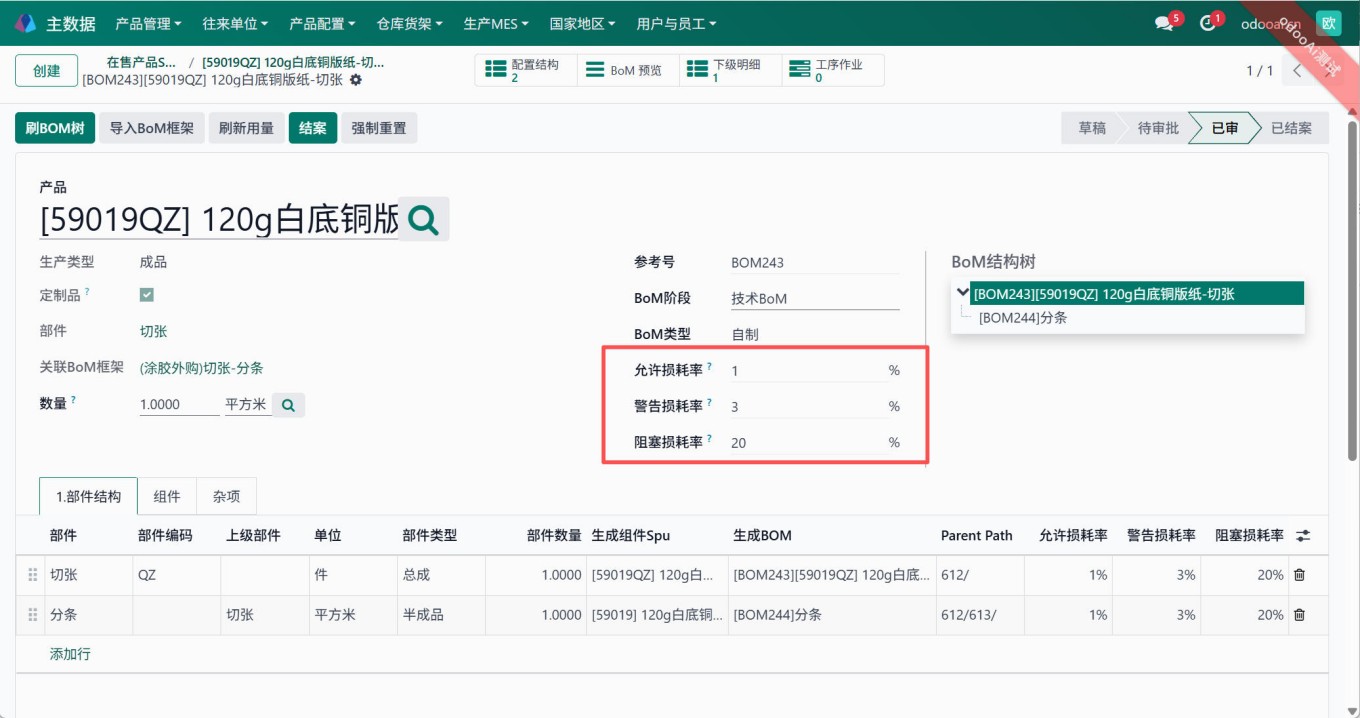Click help tooltip mark next to 允许损耗率
The image size is (1360, 718).
[710, 367]
